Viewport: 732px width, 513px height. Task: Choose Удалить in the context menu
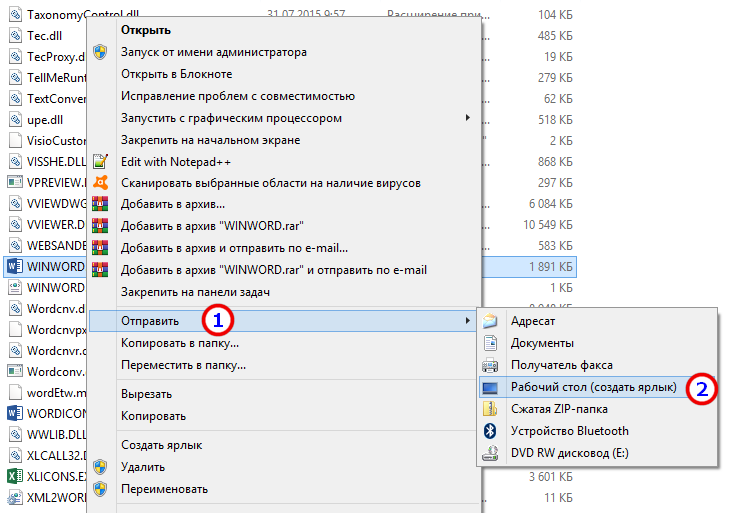tap(143, 467)
